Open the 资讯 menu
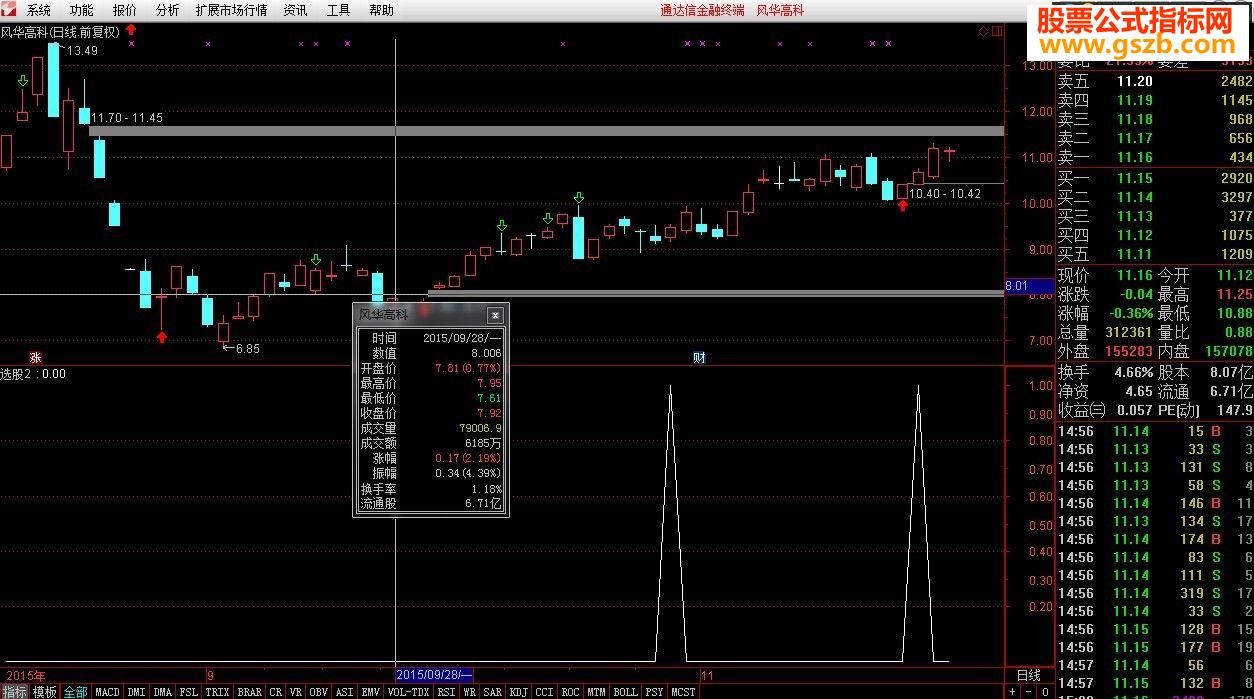 point(295,10)
